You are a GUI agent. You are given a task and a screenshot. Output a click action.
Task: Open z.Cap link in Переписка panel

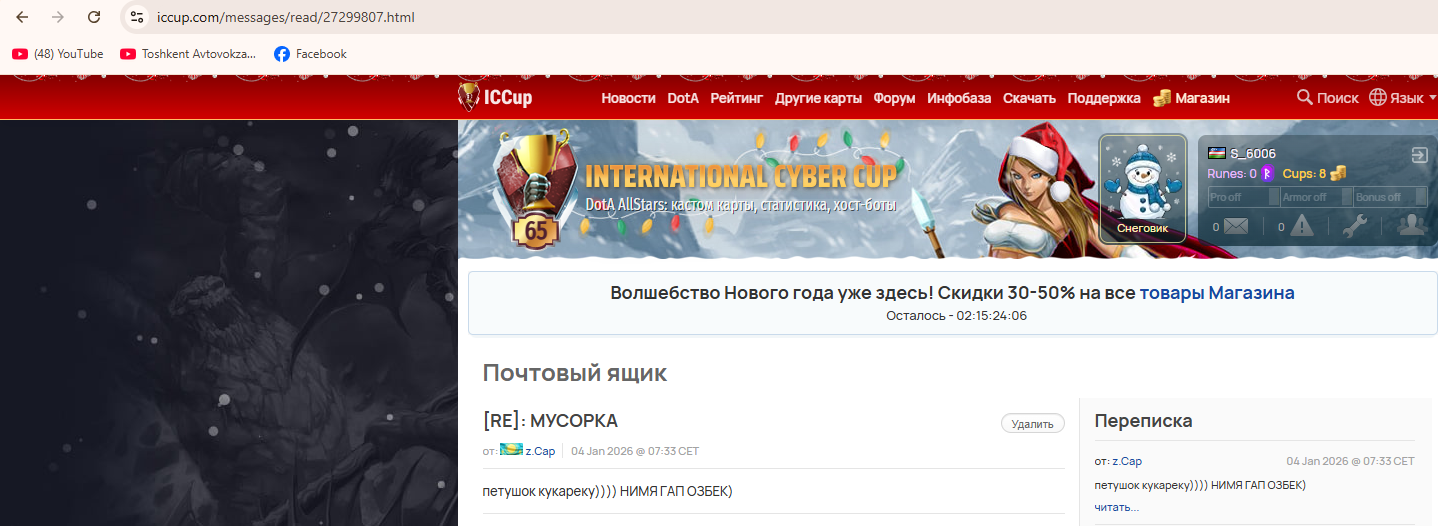1127,461
